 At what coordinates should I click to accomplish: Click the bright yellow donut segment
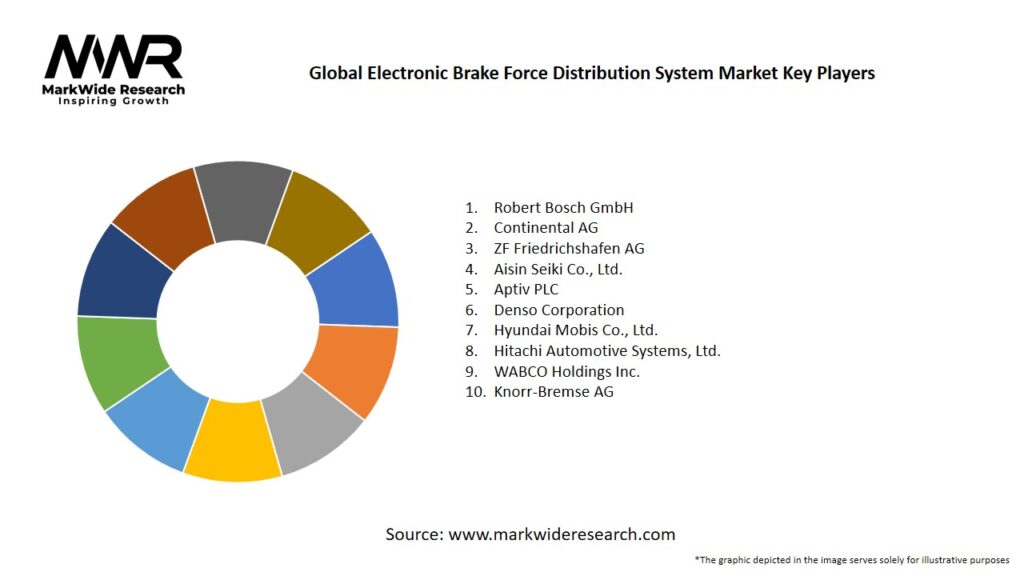(232, 441)
